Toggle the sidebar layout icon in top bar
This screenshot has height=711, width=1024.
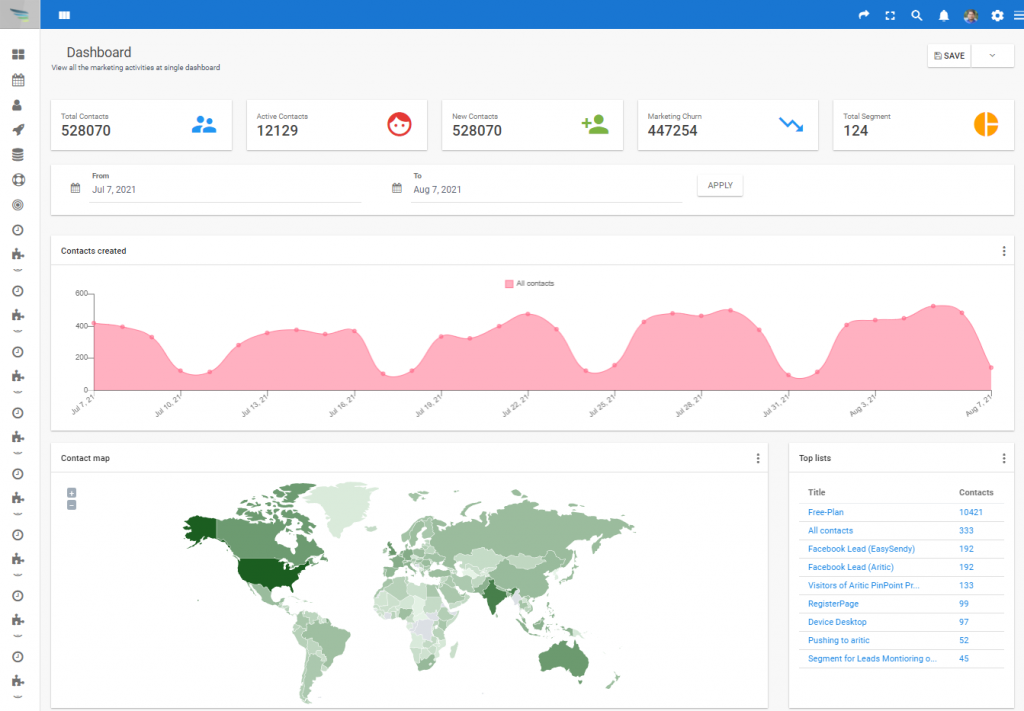(x=64, y=15)
